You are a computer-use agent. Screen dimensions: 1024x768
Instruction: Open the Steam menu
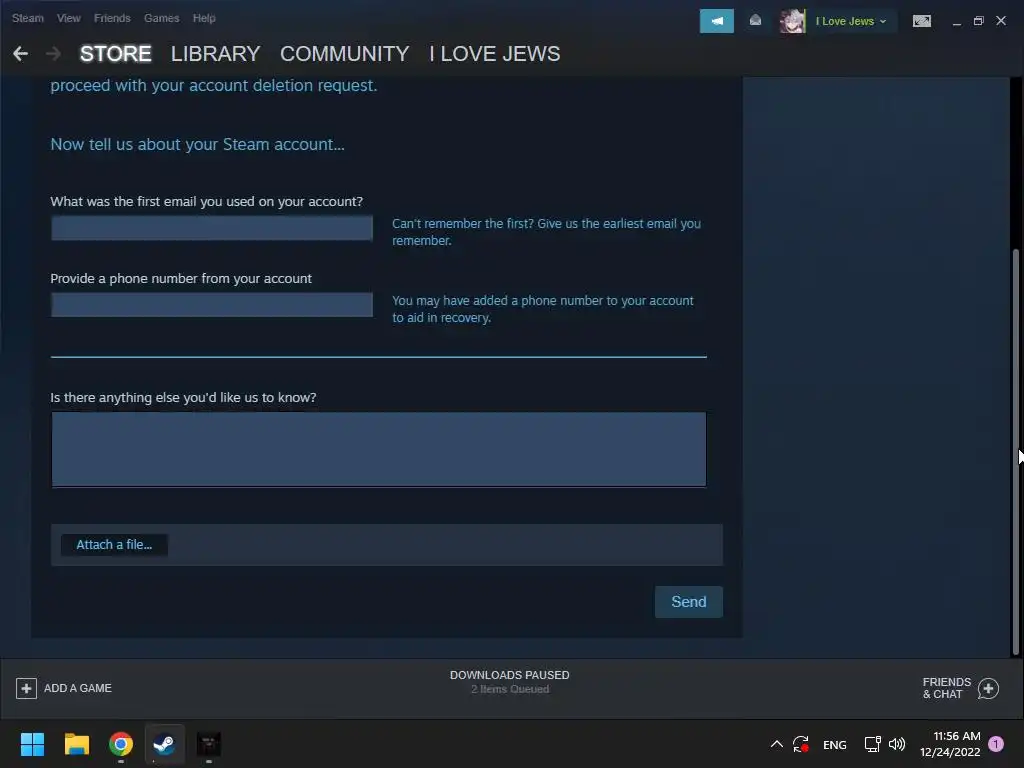[x=27, y=18]
